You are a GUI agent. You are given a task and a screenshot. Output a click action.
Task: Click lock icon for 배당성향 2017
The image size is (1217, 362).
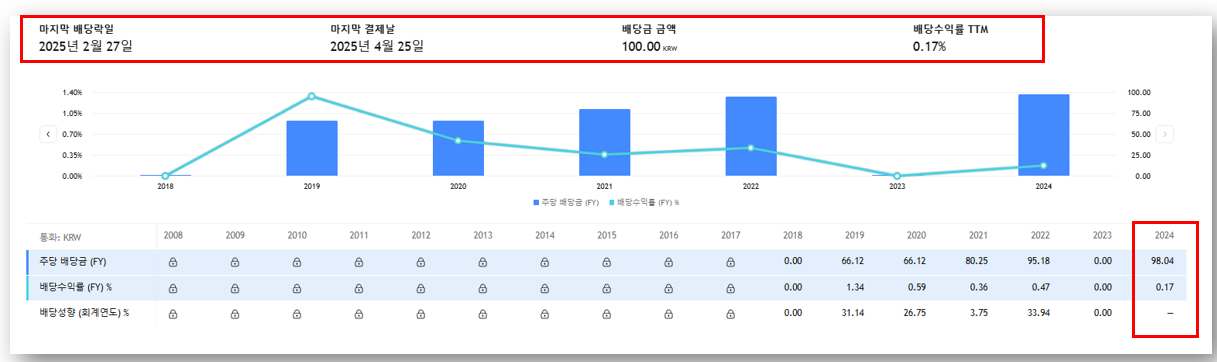(x=730, y=313)
